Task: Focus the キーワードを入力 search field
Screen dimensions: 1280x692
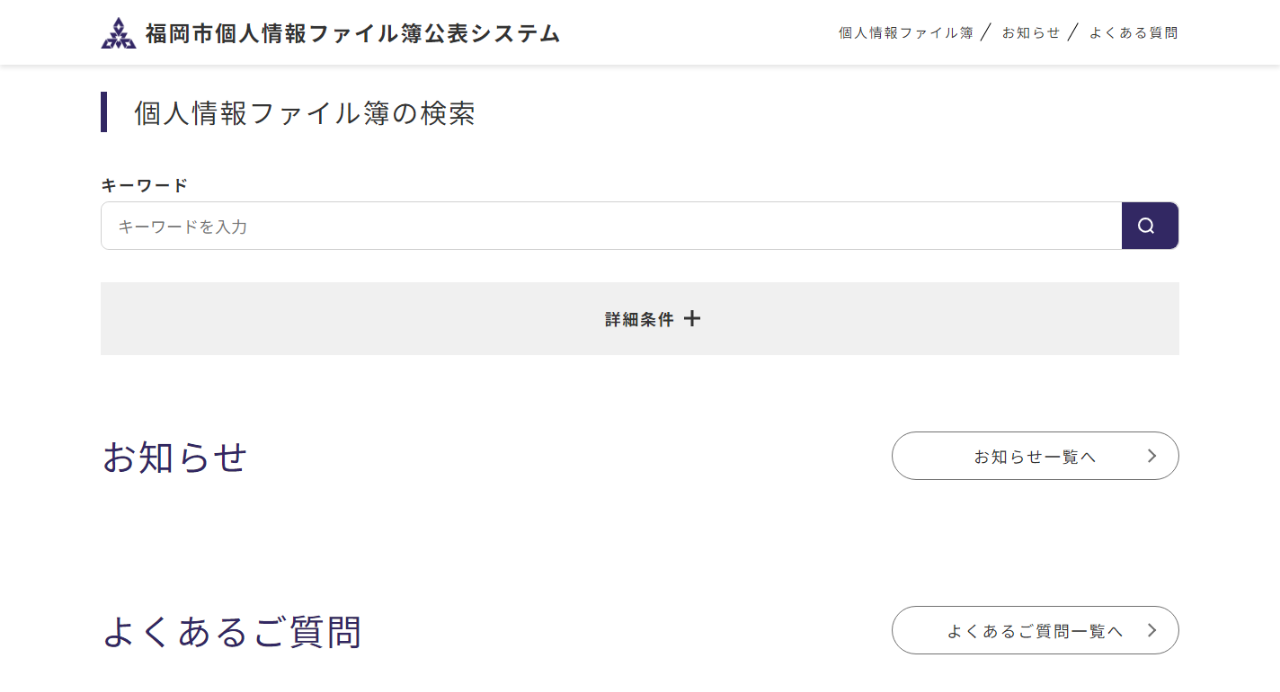Action: pyautogui.click(x=611, y=226)
